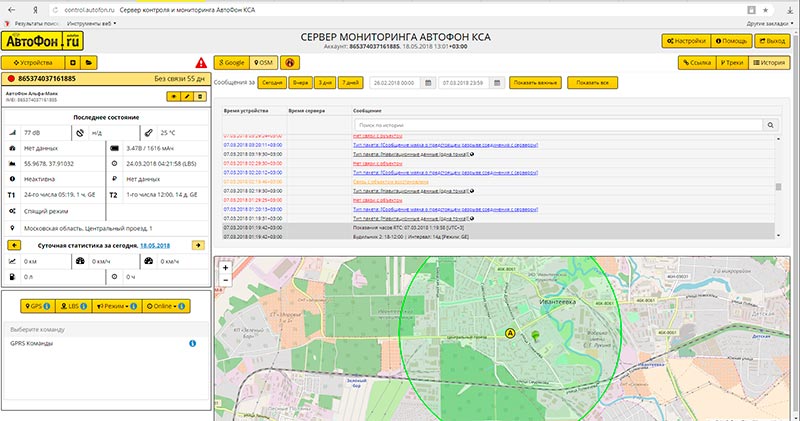Open the 18.05.2018 statistics date link
The height and width of the screenshot is (421, 800).
(155, 245)
